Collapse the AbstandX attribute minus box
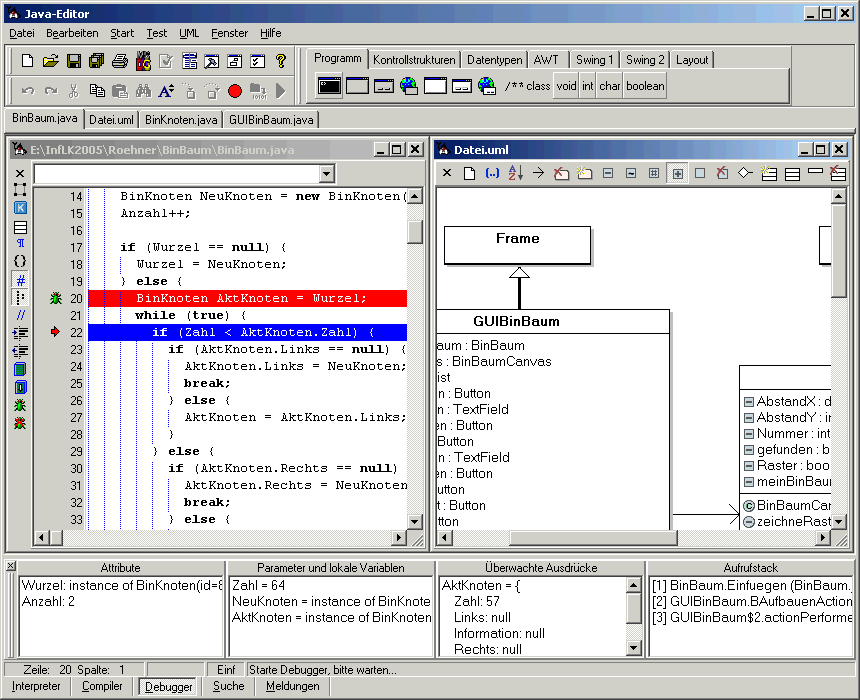Viewport: 860px width, 700px height. (748, 402)
